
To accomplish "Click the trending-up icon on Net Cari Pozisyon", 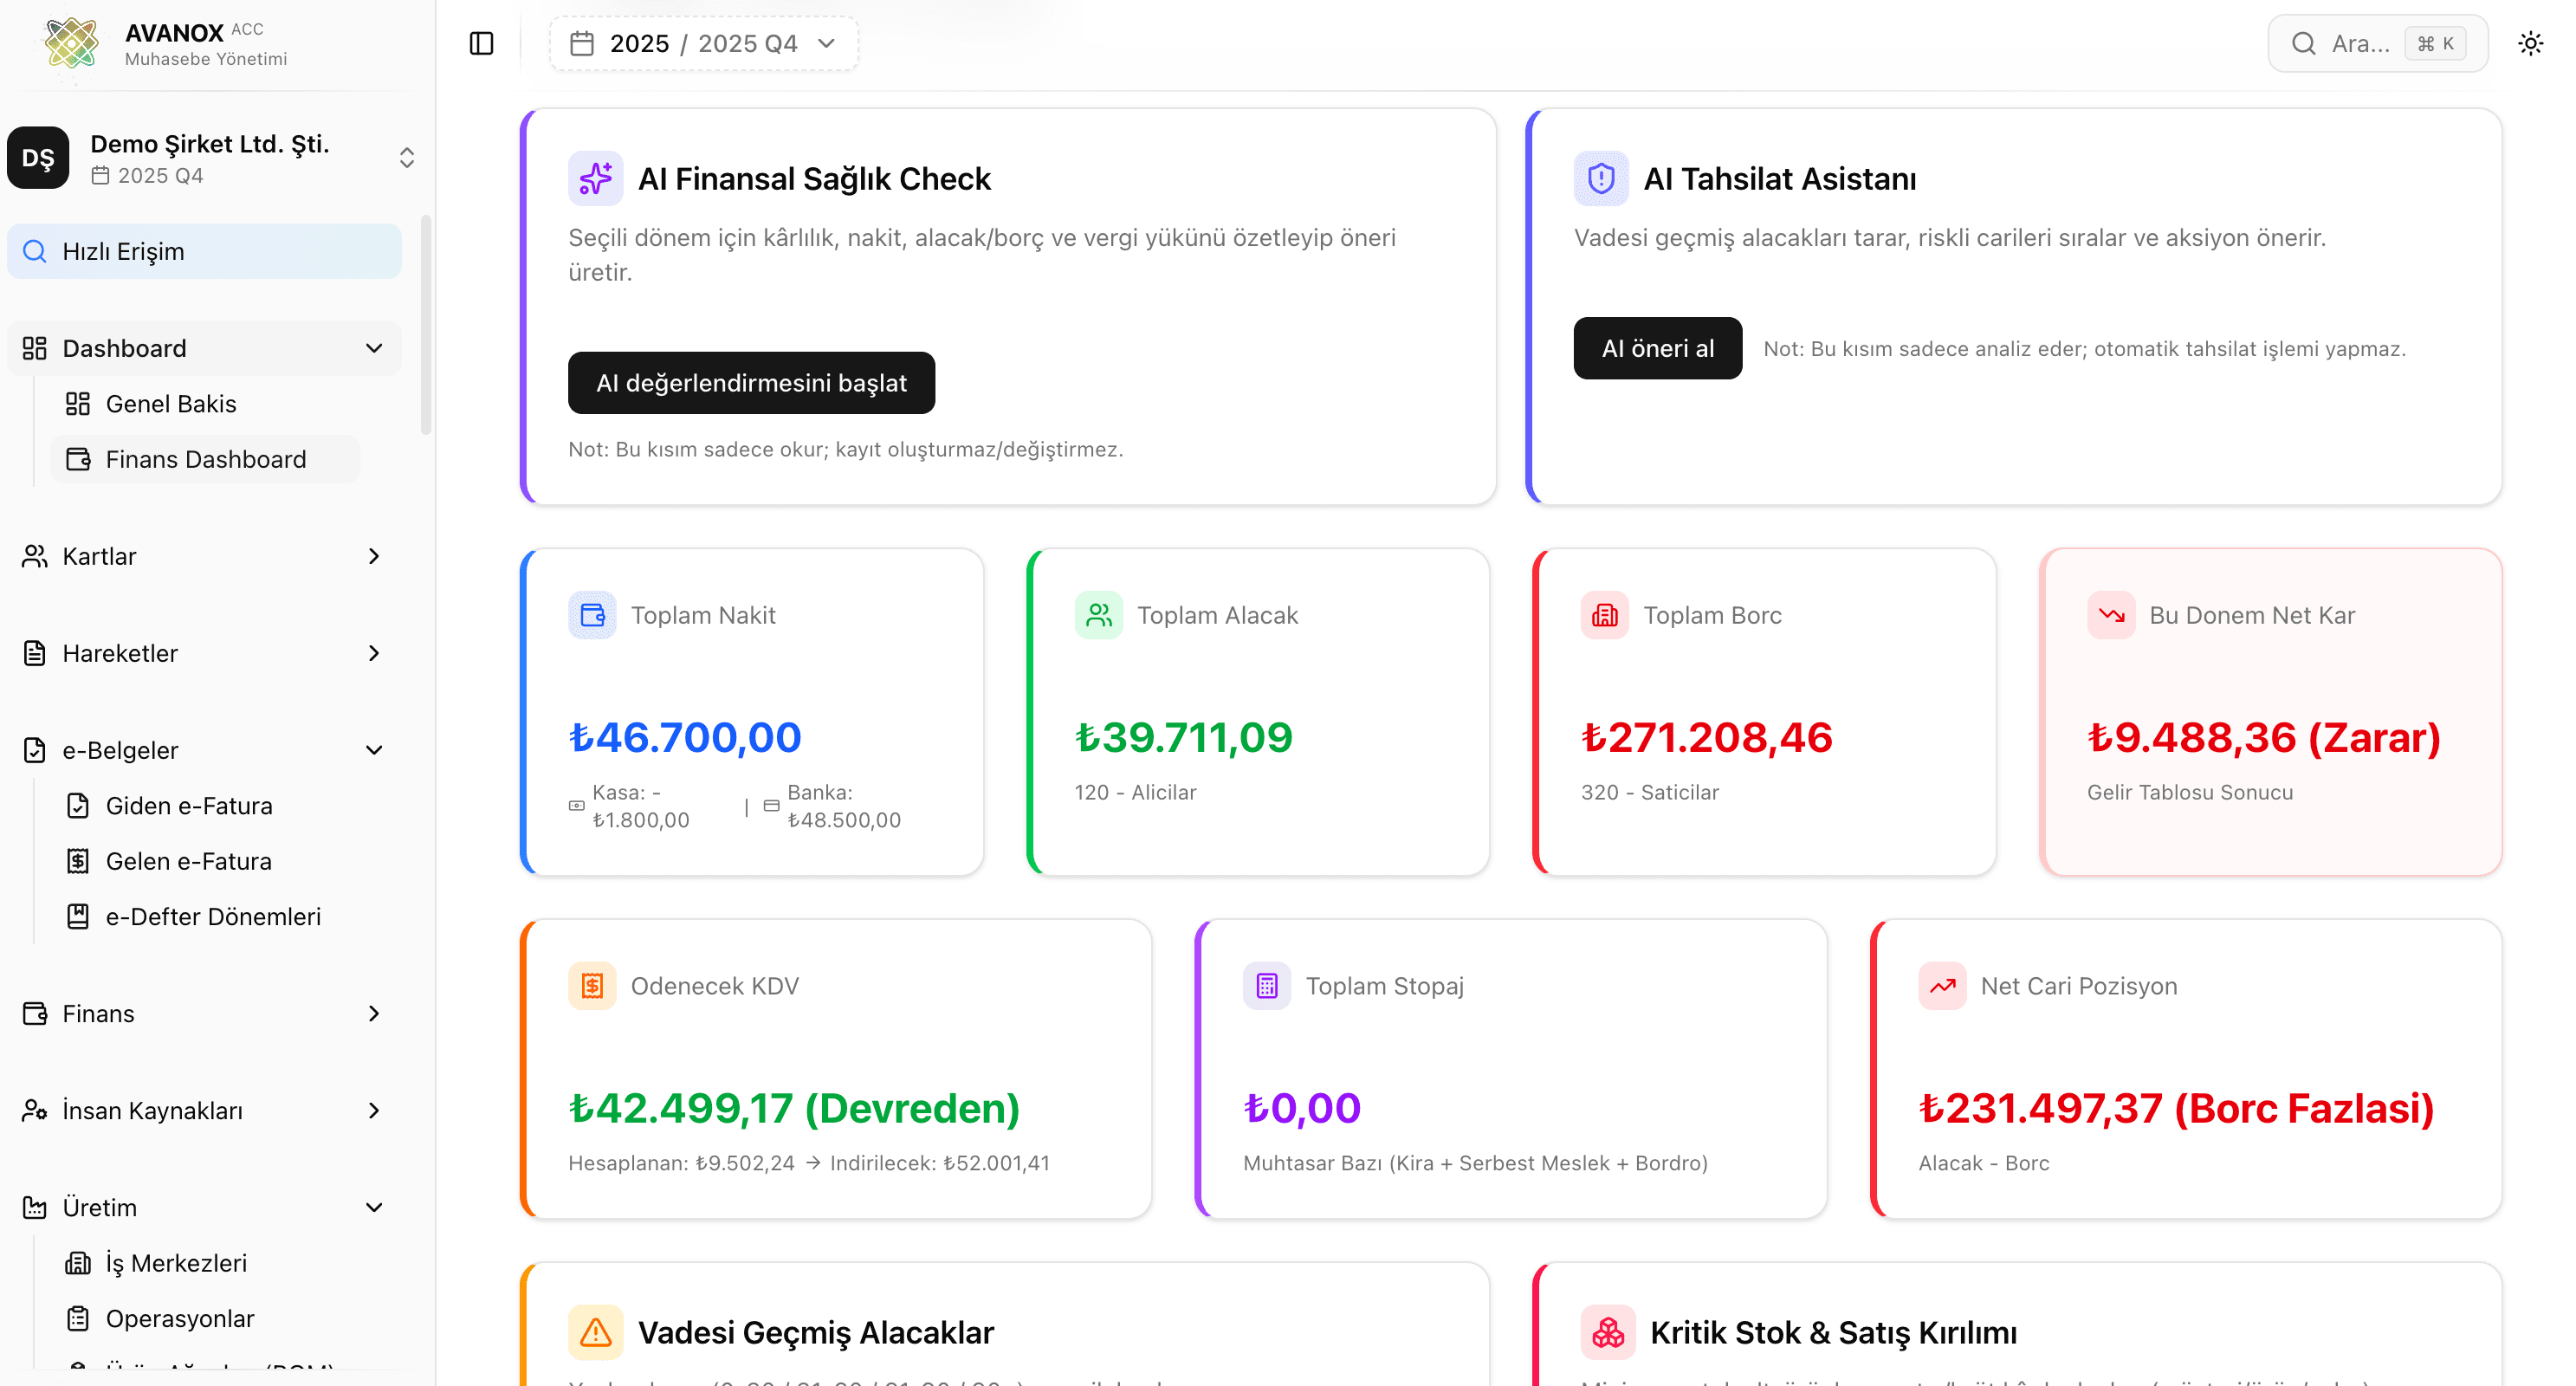I will 1942,986.
